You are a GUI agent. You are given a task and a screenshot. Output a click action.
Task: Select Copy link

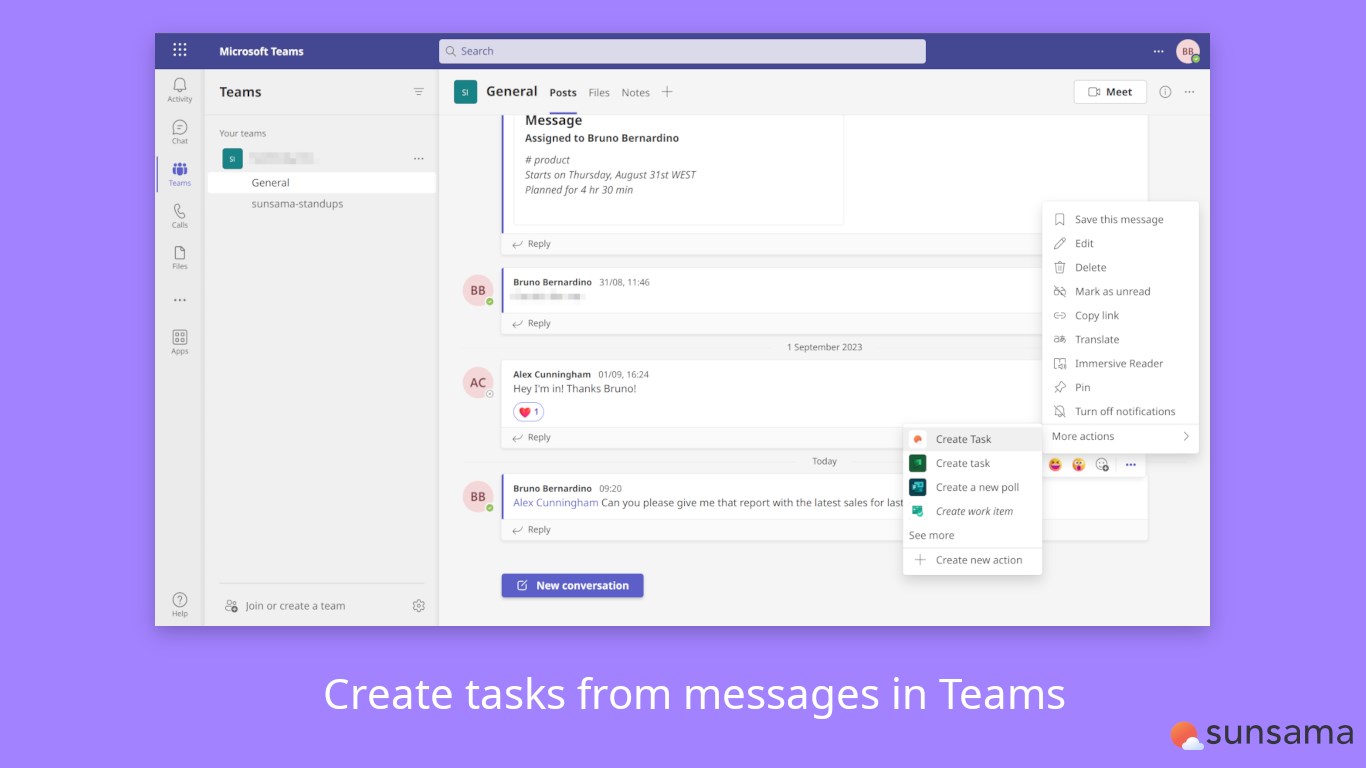(1120, 315)
